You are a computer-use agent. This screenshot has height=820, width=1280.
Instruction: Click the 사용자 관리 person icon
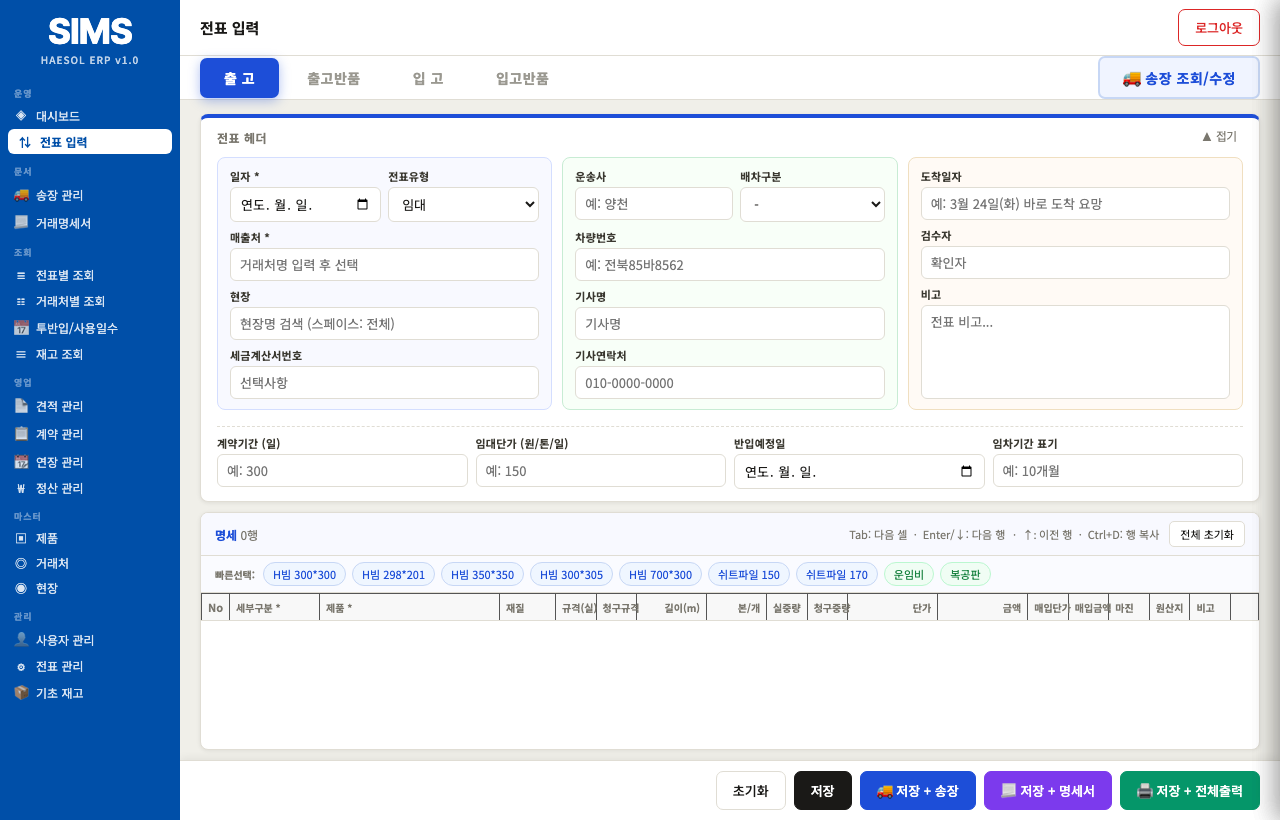point(21,640)
